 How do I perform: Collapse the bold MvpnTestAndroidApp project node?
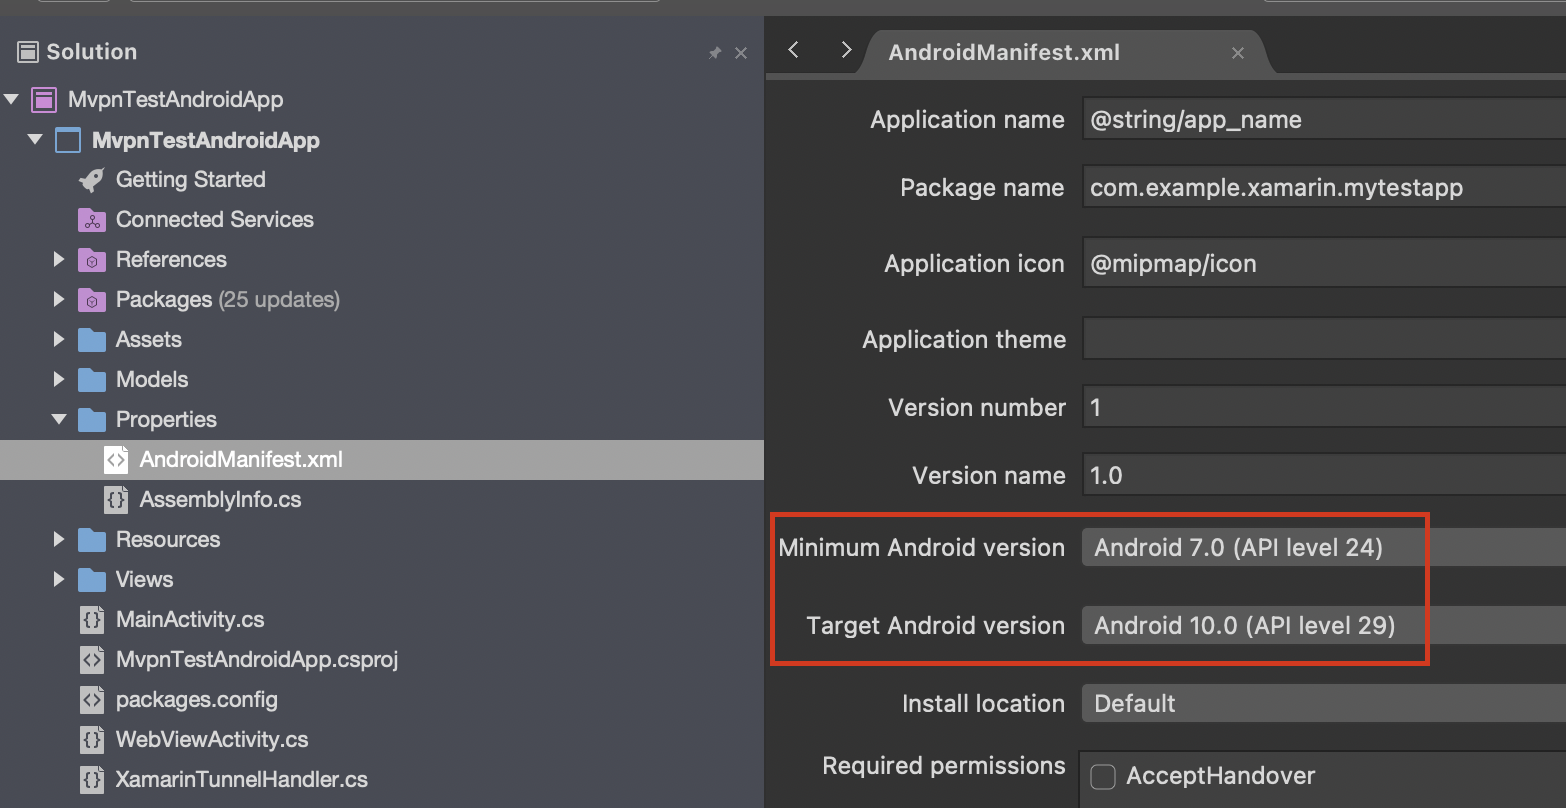(x=36, y=140)
